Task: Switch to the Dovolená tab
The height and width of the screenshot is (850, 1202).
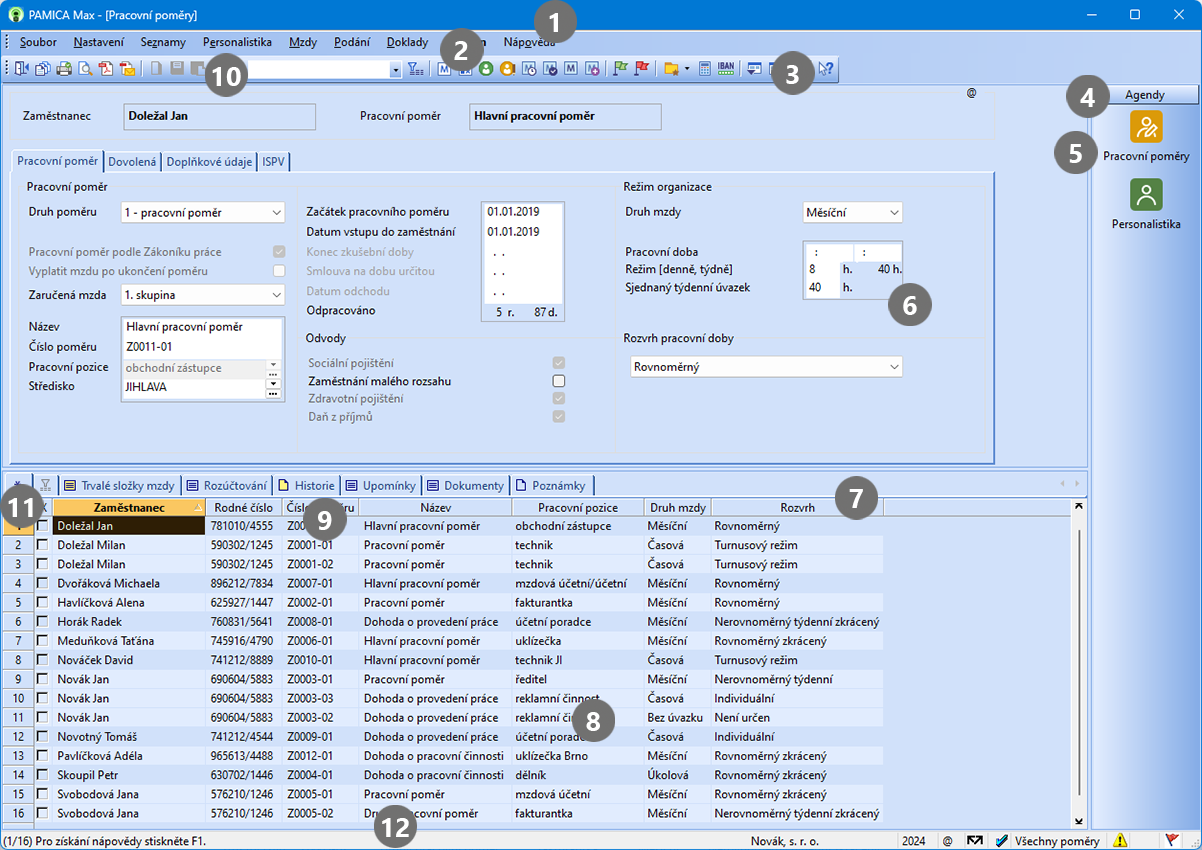Action: pyautogui.click(x=133, y=161)
